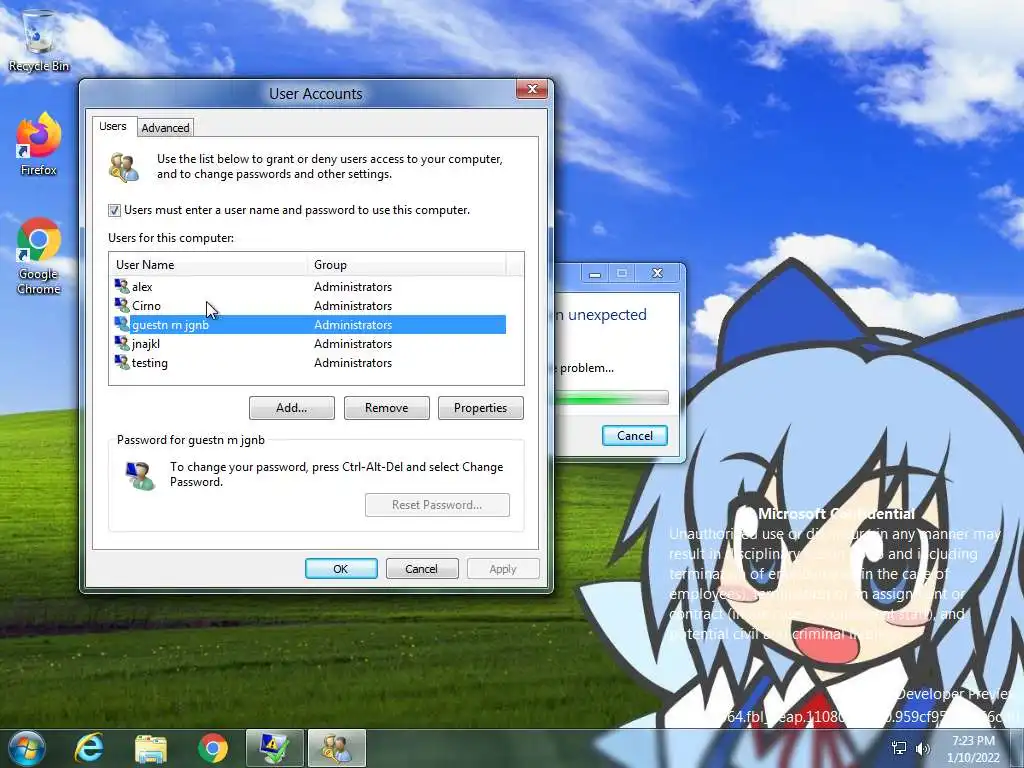Viewport: 1024px width, 768px height.
Task: Click the Reset Password... button
Action: (437, 505)
